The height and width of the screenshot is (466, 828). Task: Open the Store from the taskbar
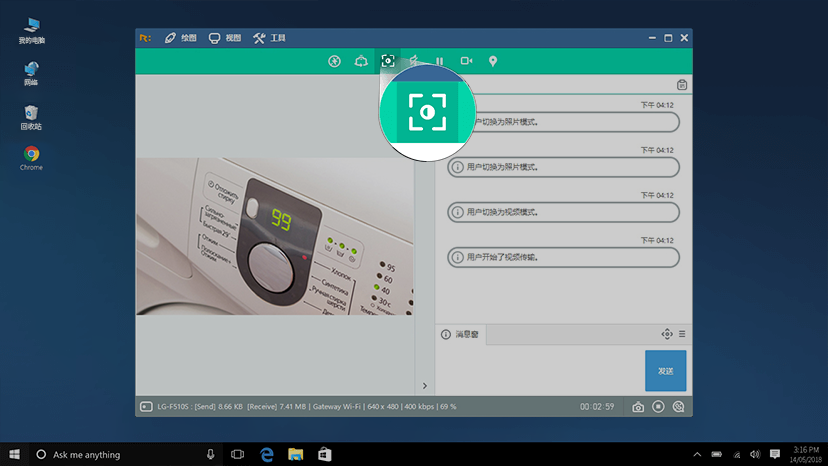pyautogui.click(x=325, y=454)
